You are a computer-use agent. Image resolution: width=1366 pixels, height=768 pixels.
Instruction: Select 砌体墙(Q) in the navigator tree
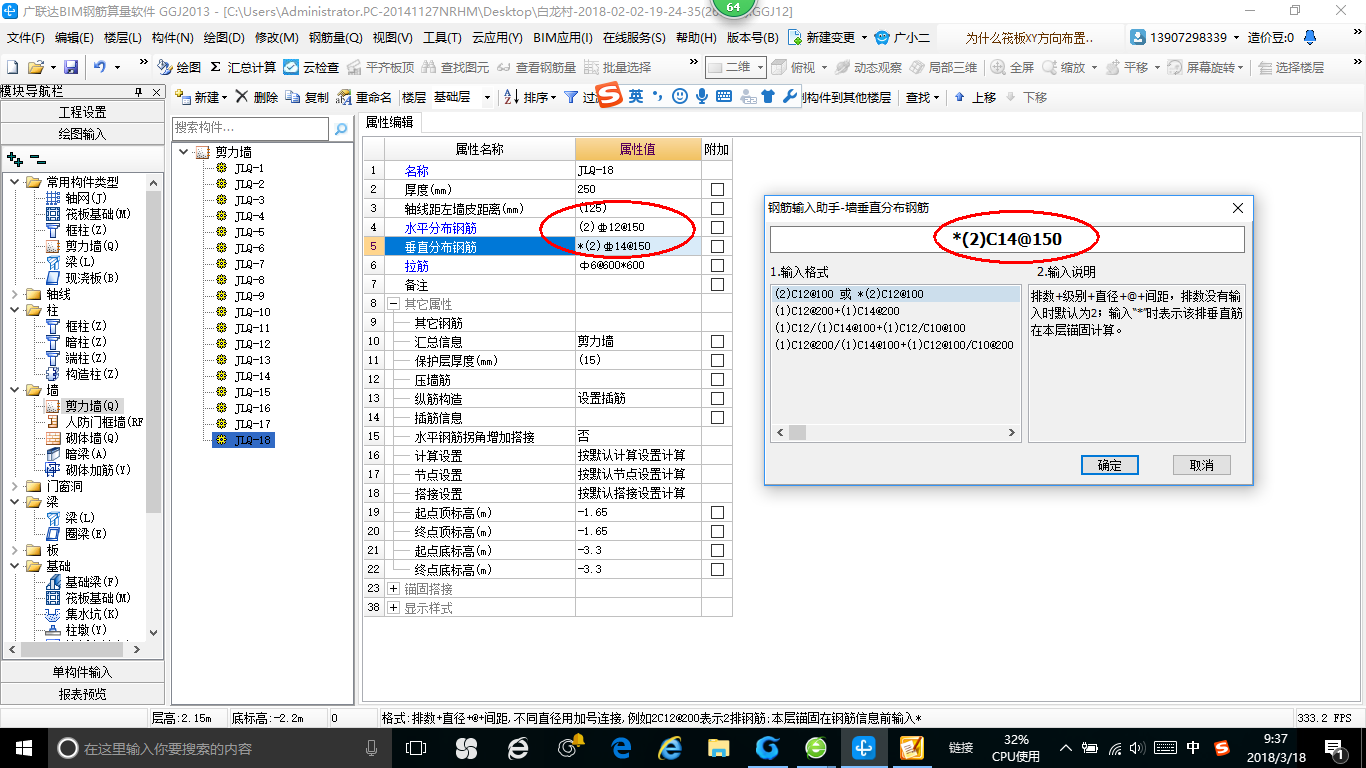(x=83, y=438)
